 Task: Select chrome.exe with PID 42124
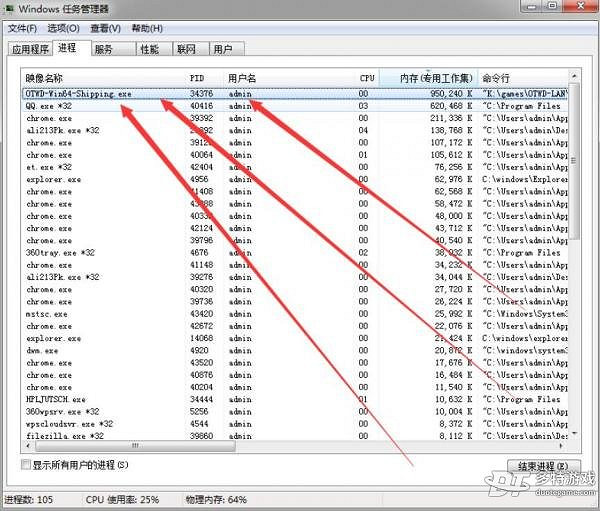(295, 229)
